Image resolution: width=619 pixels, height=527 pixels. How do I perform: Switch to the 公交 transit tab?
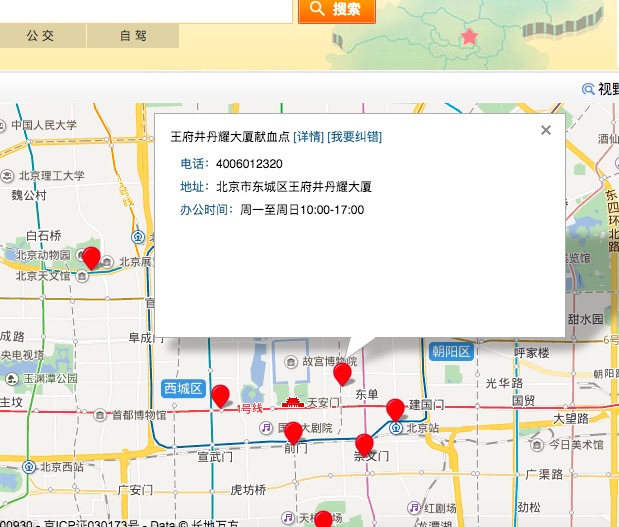click(x=41, y=36)
